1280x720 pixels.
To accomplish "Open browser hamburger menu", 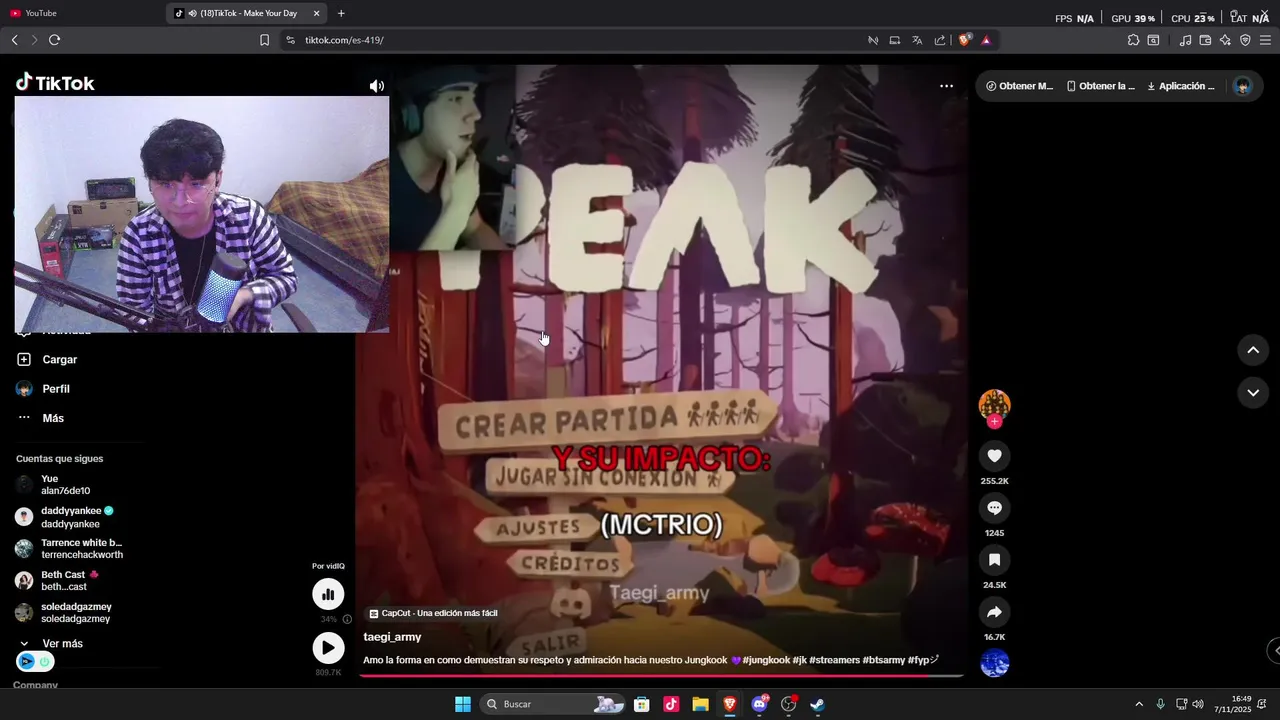I will pyautogui.click(x=1265, y=40).
